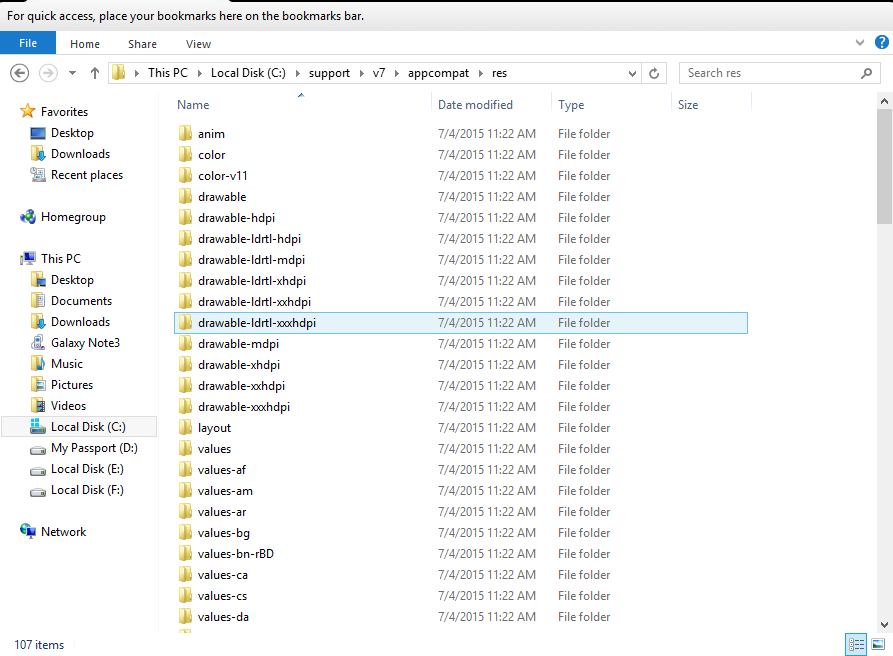Refresh the current folder view
The height and width of the screenshot is (656, 893).
[x=654, y=73]
